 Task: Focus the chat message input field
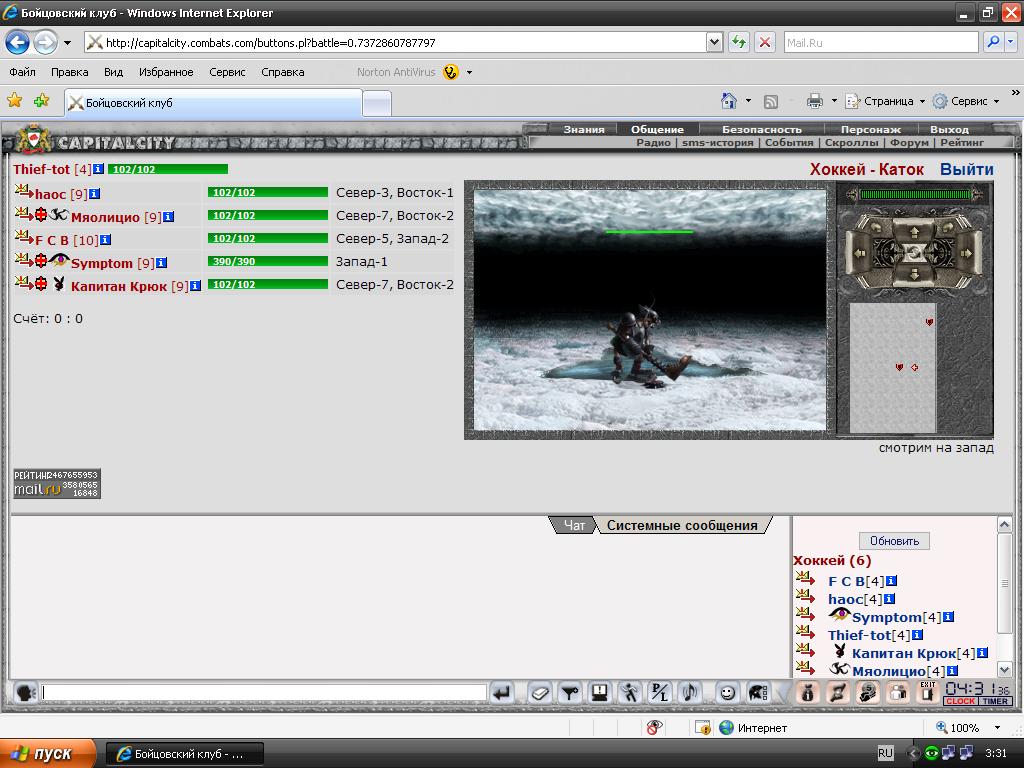(264, 692)
